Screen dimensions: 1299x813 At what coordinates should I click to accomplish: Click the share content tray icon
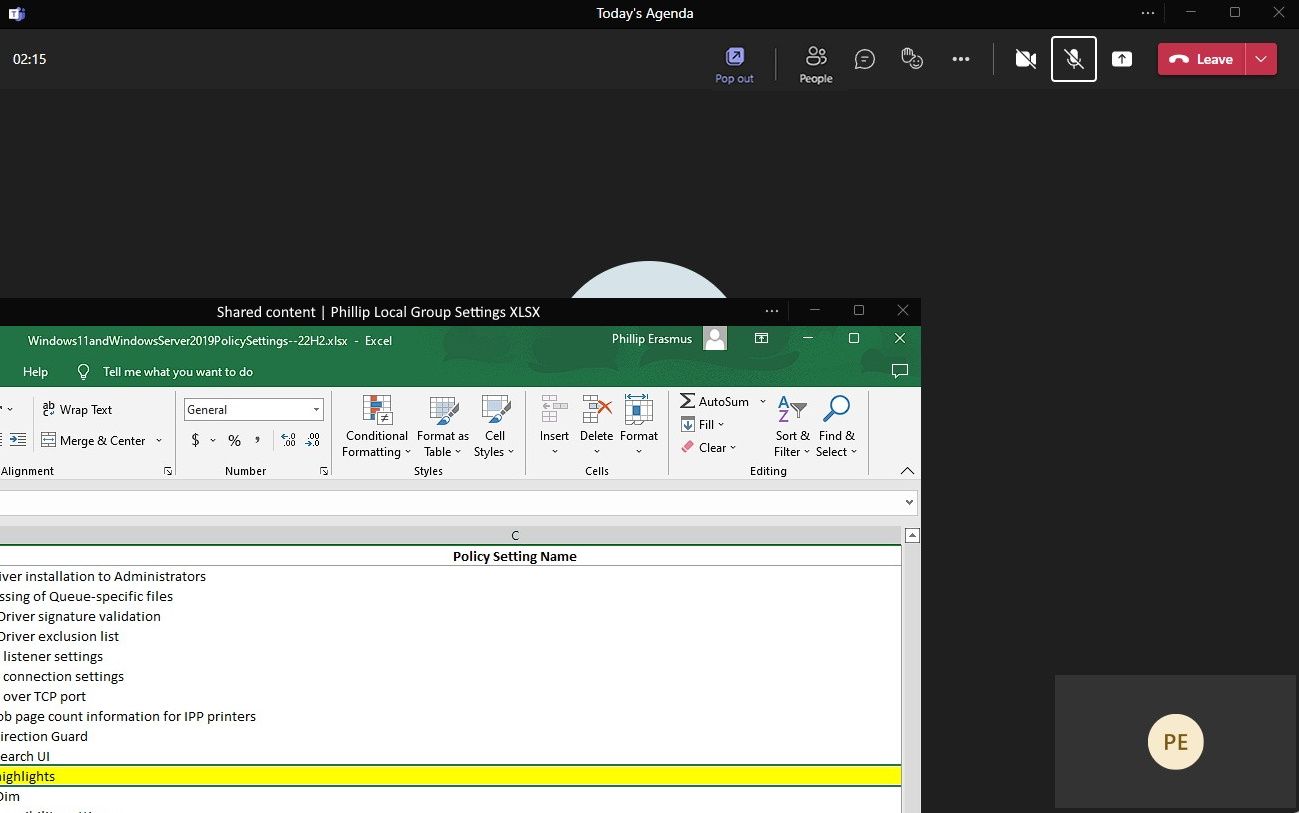1122,59
